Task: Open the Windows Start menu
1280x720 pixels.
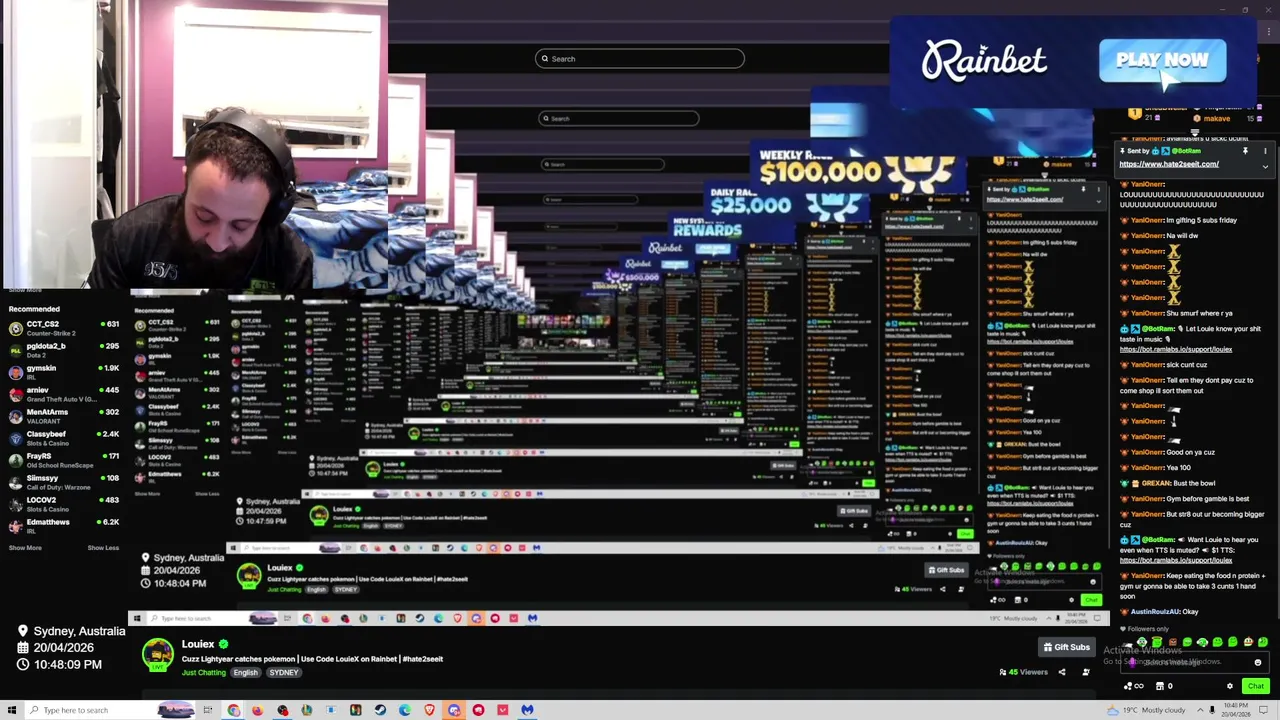Action: [x=12, y=710]
